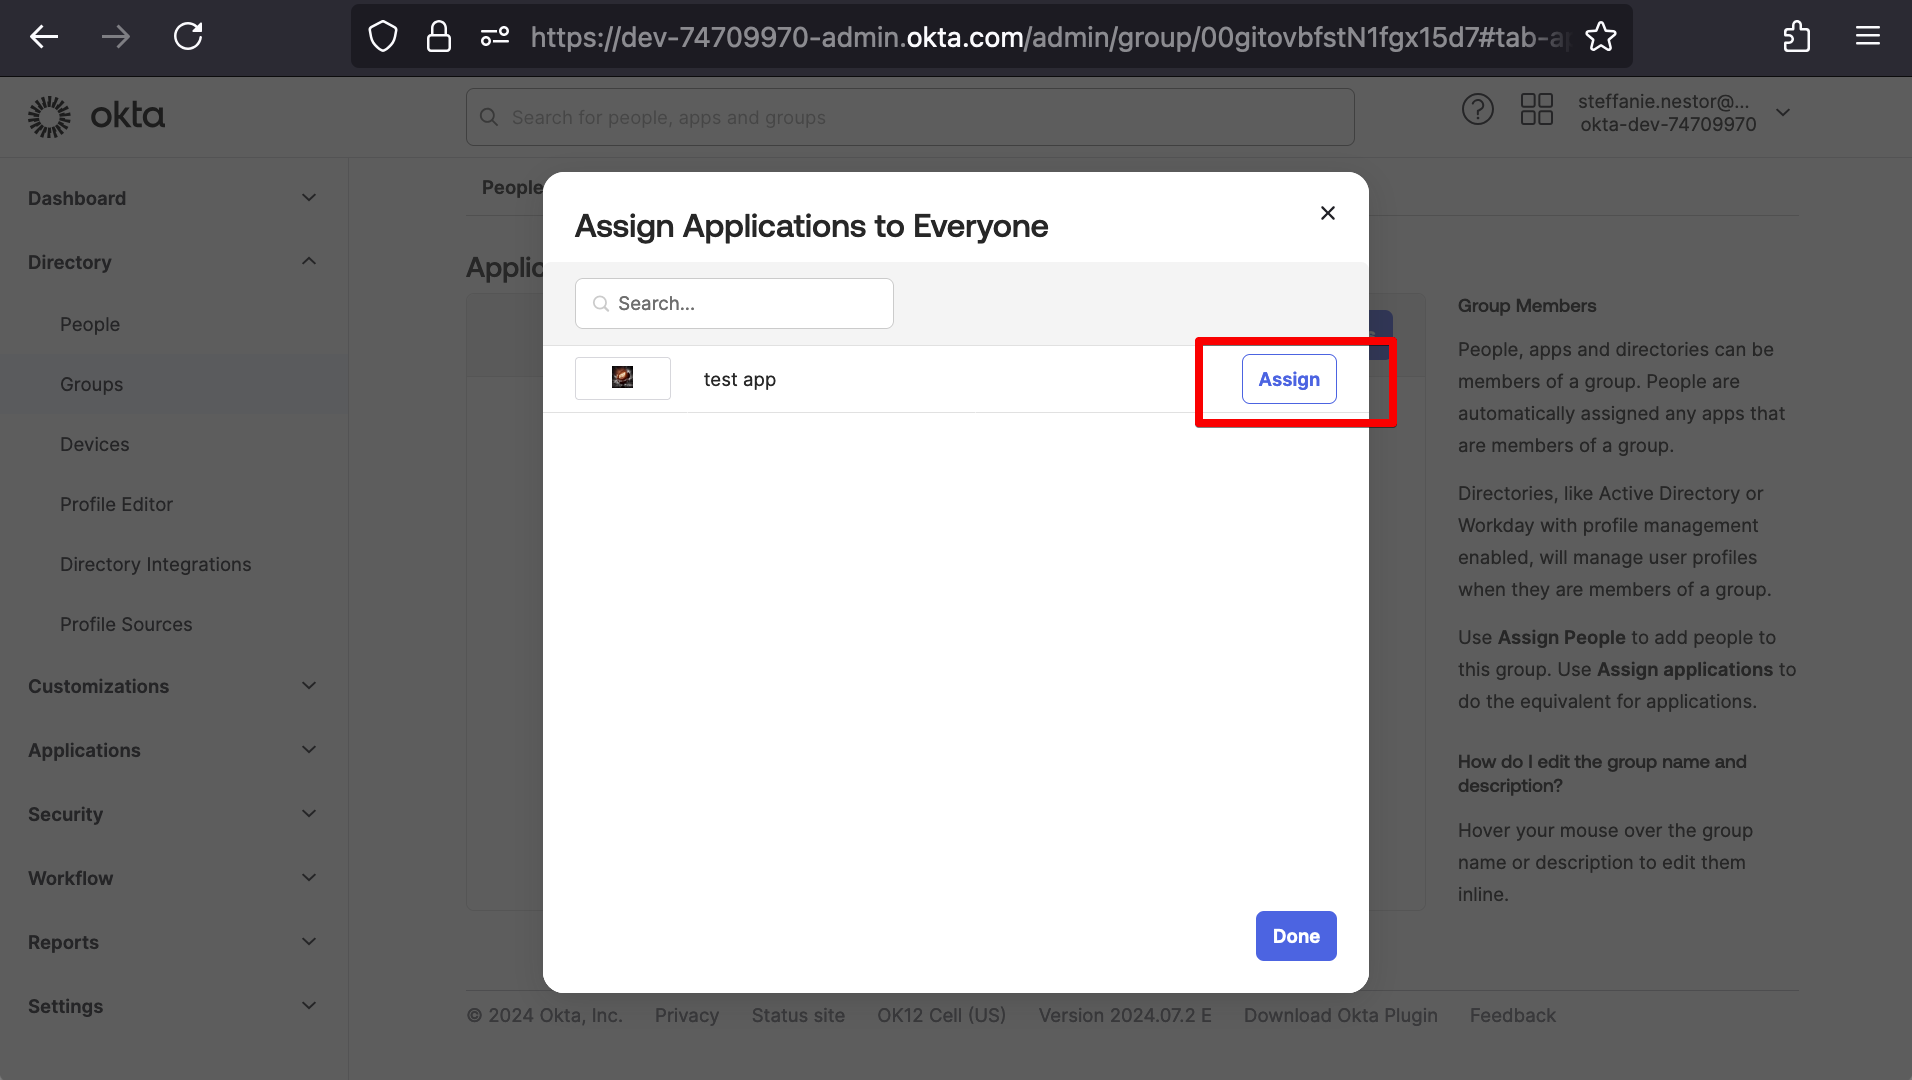Click the Reports sidebar label

point(63,942)
